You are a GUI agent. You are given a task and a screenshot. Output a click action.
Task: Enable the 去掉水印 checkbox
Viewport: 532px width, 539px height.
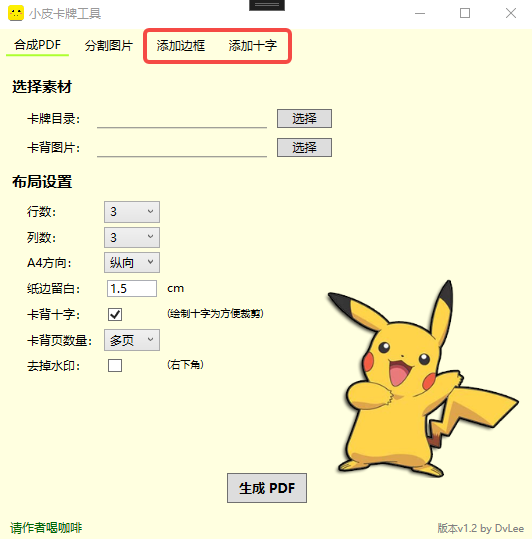[x=115, y=365]
